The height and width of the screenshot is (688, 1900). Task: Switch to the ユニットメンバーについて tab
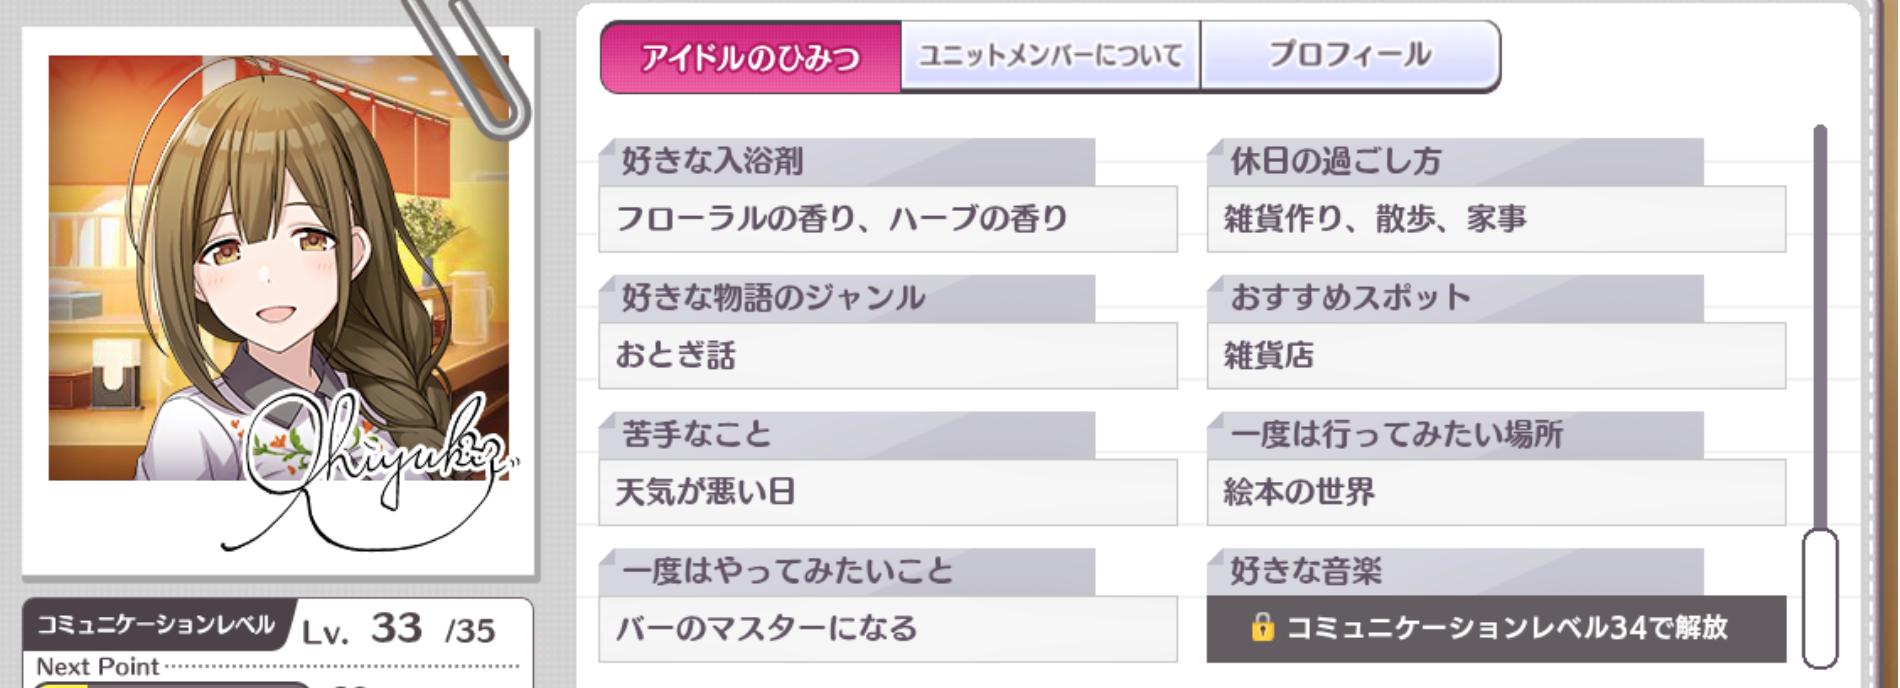[x=1050, y=56]
